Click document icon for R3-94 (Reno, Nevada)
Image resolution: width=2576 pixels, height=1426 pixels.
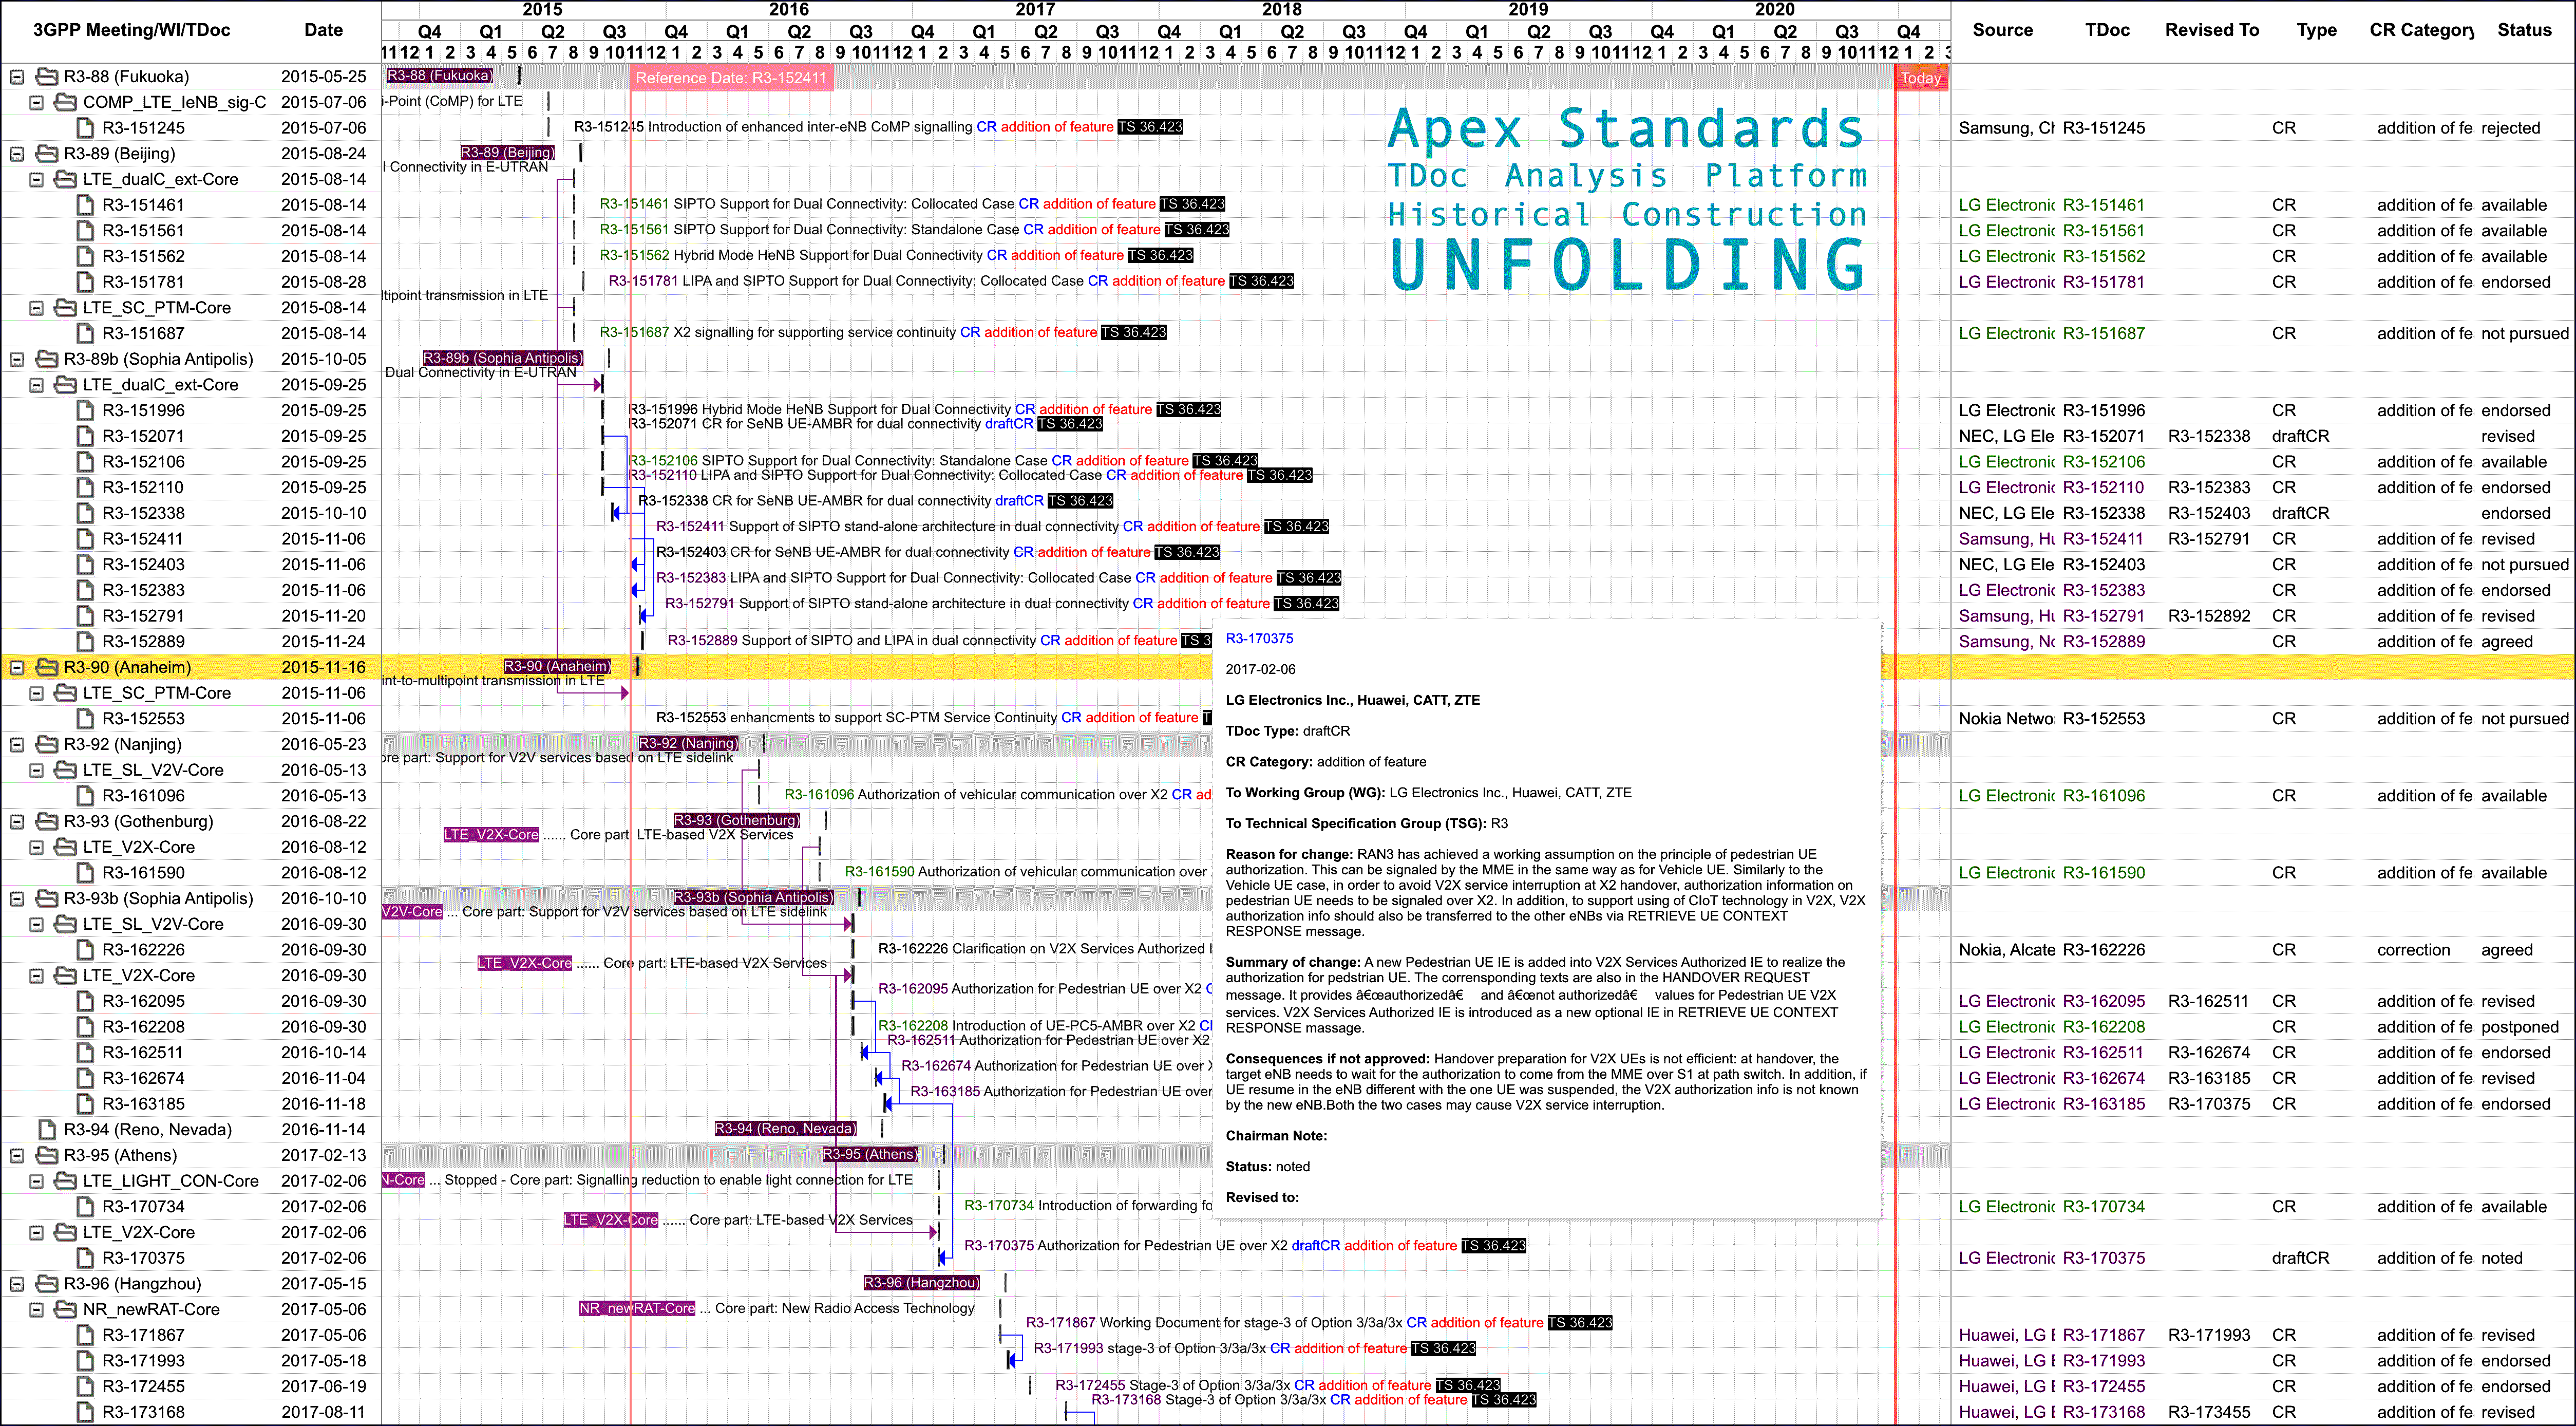click(47, 1130)
